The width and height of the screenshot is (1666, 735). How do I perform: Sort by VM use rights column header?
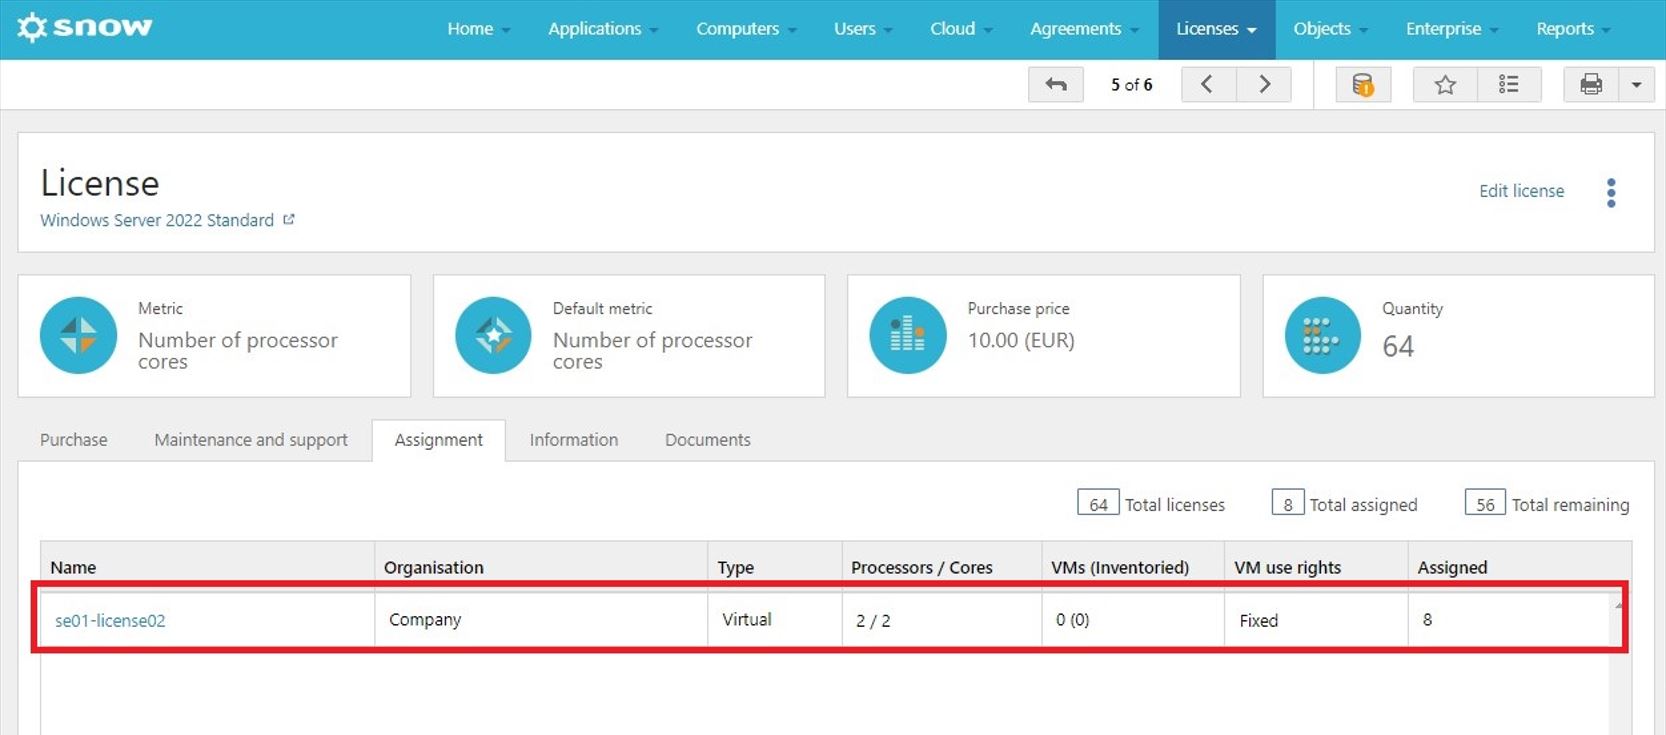coord(1316,567)
